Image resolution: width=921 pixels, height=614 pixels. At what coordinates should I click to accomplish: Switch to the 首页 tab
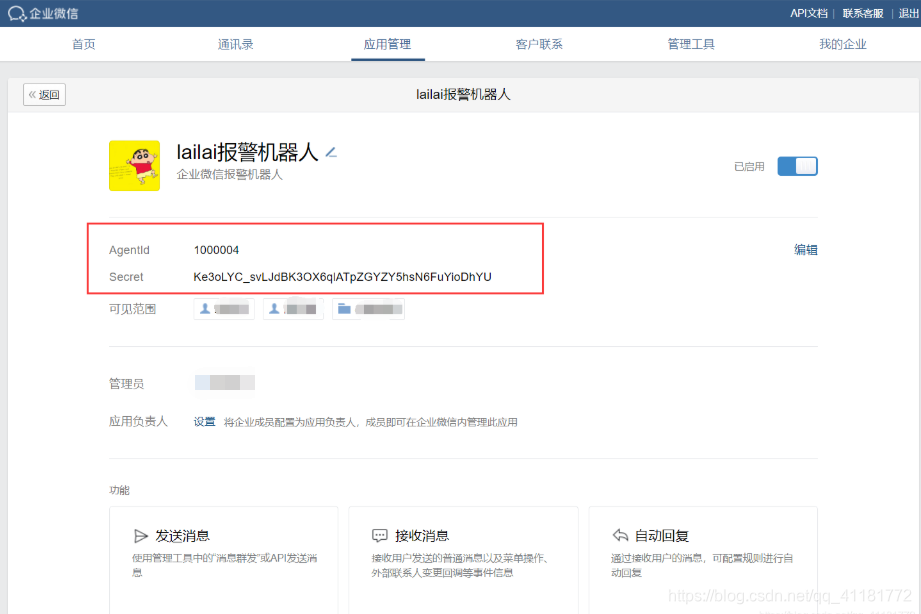click(83, 44)
